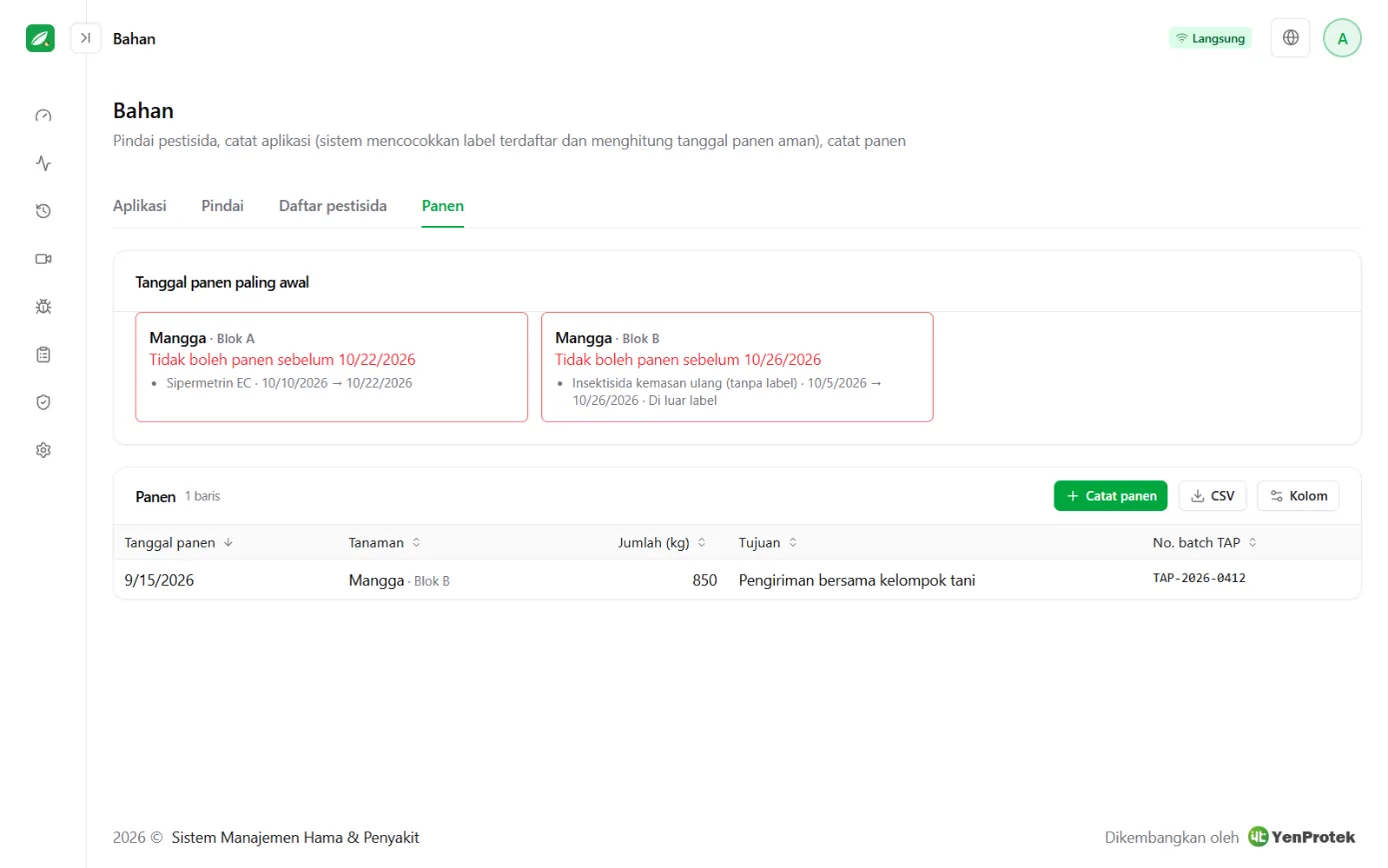Click the green leaf app logo
1388x868 pixels.
41,38
